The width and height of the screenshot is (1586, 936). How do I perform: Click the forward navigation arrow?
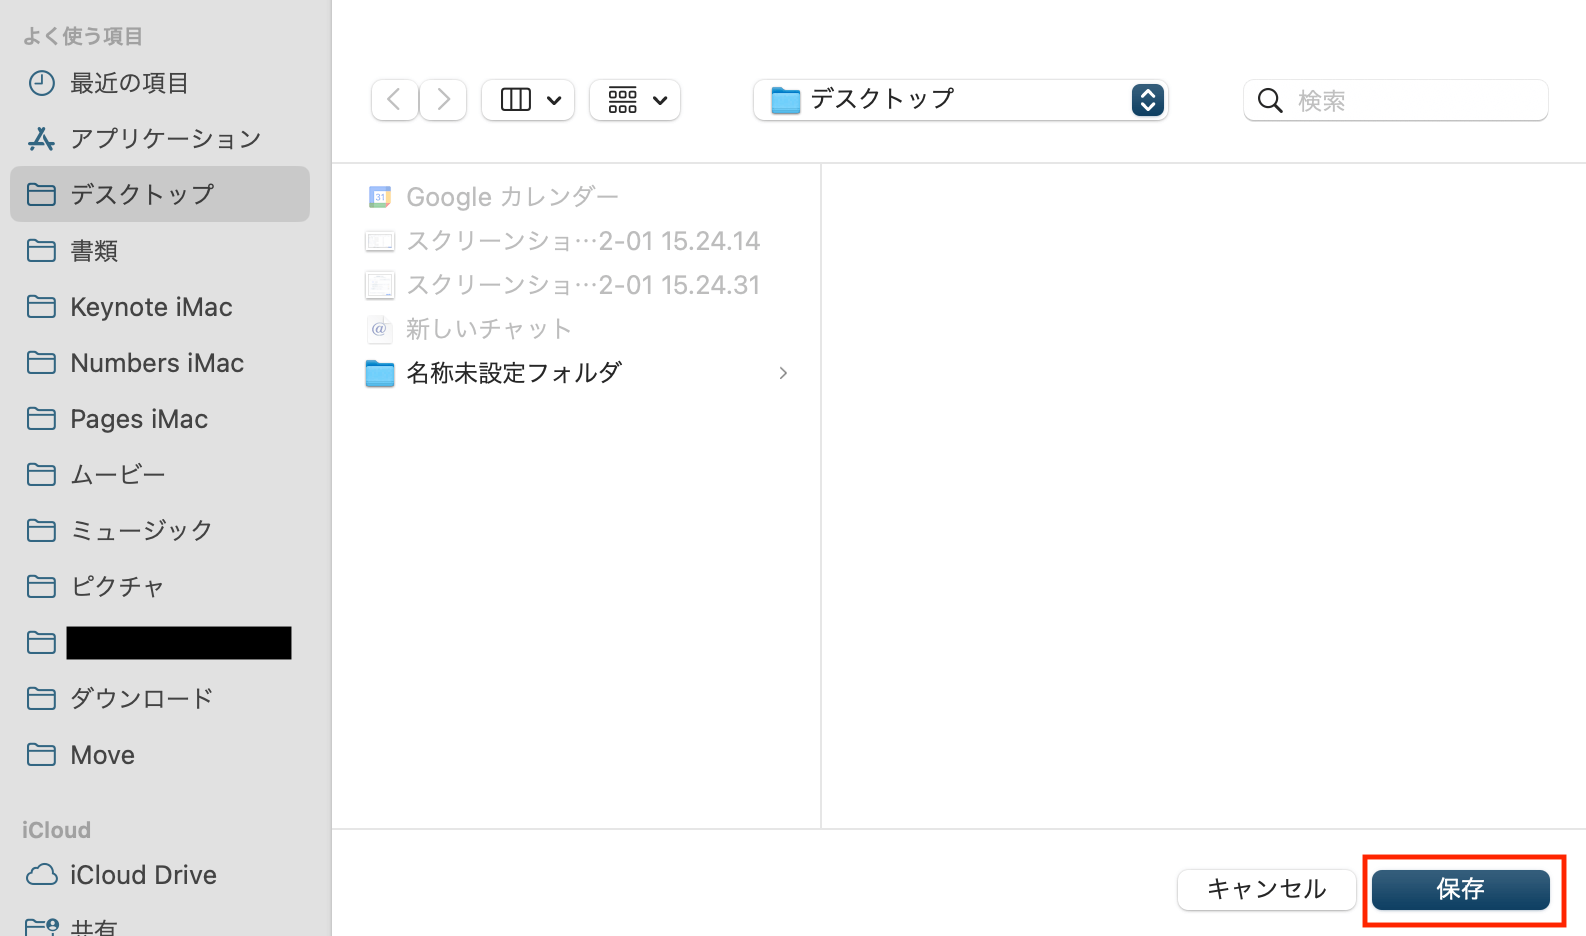pos(443,100)
